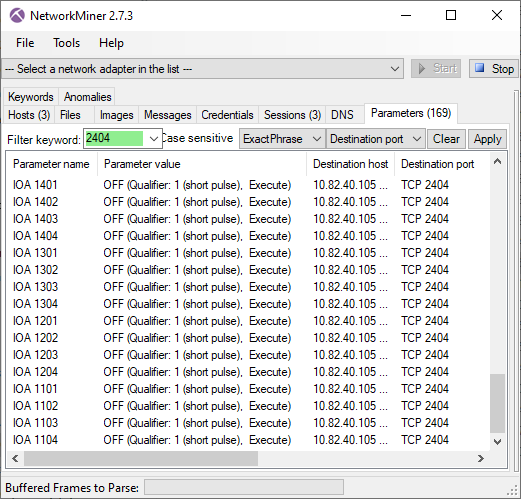521x499 pixels.
Task: Select the IOA 1402 parameter row
Action: [248, 202]
